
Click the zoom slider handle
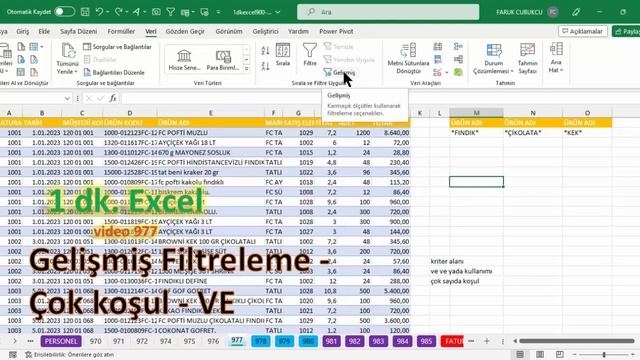[x=604, y=354]
